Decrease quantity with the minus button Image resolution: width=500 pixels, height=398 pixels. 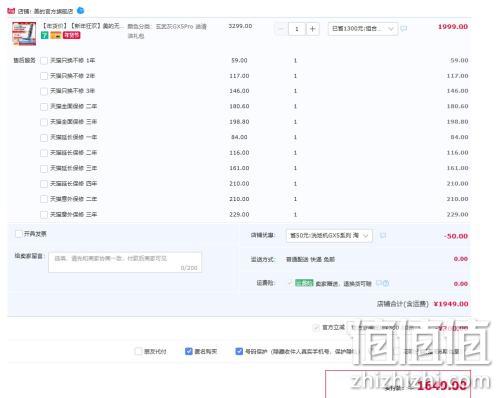pos(281,29)
